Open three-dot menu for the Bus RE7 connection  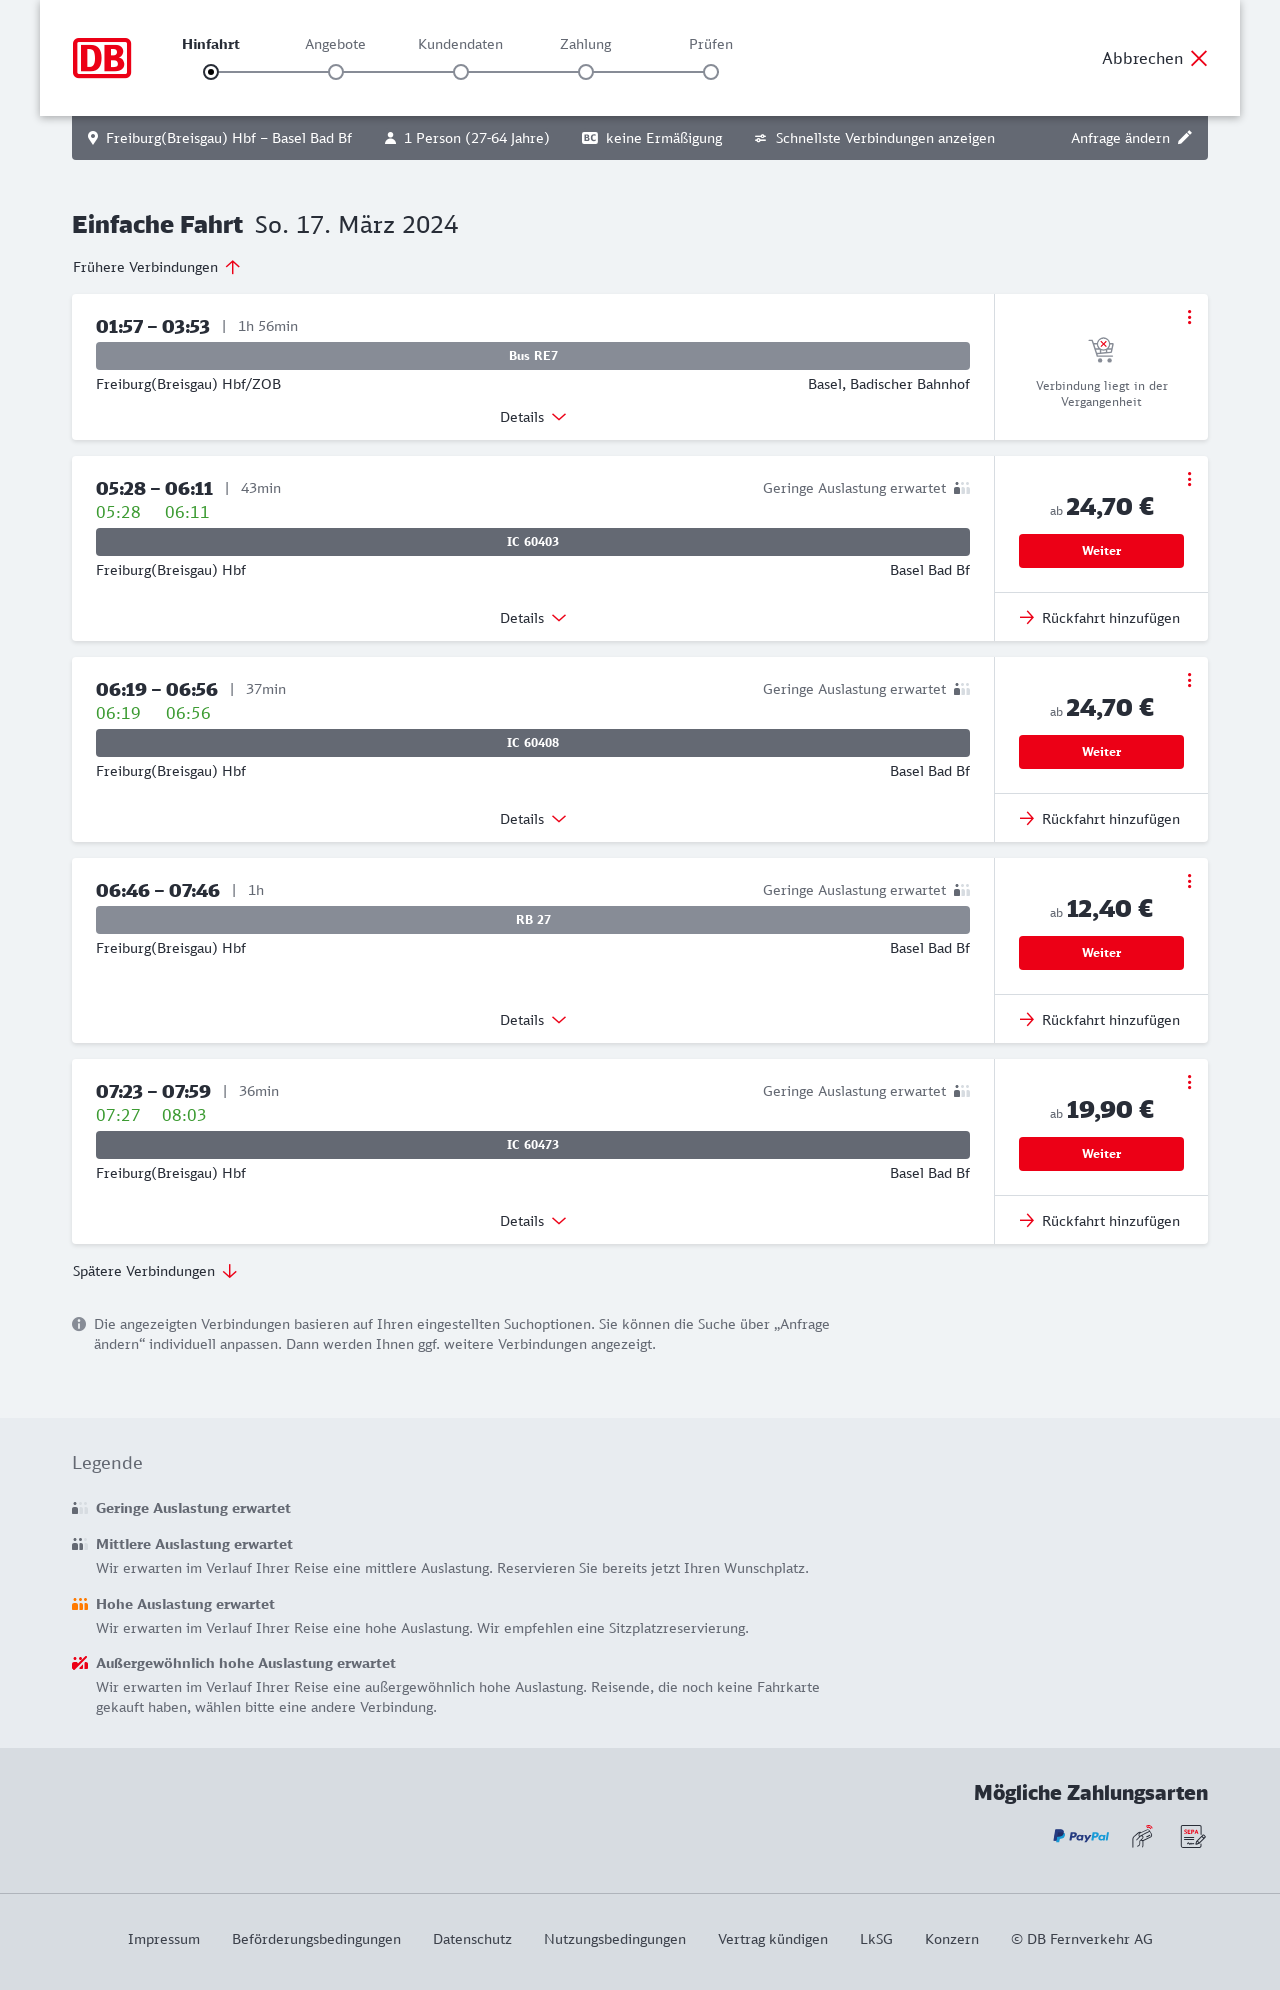(1189, 317)
